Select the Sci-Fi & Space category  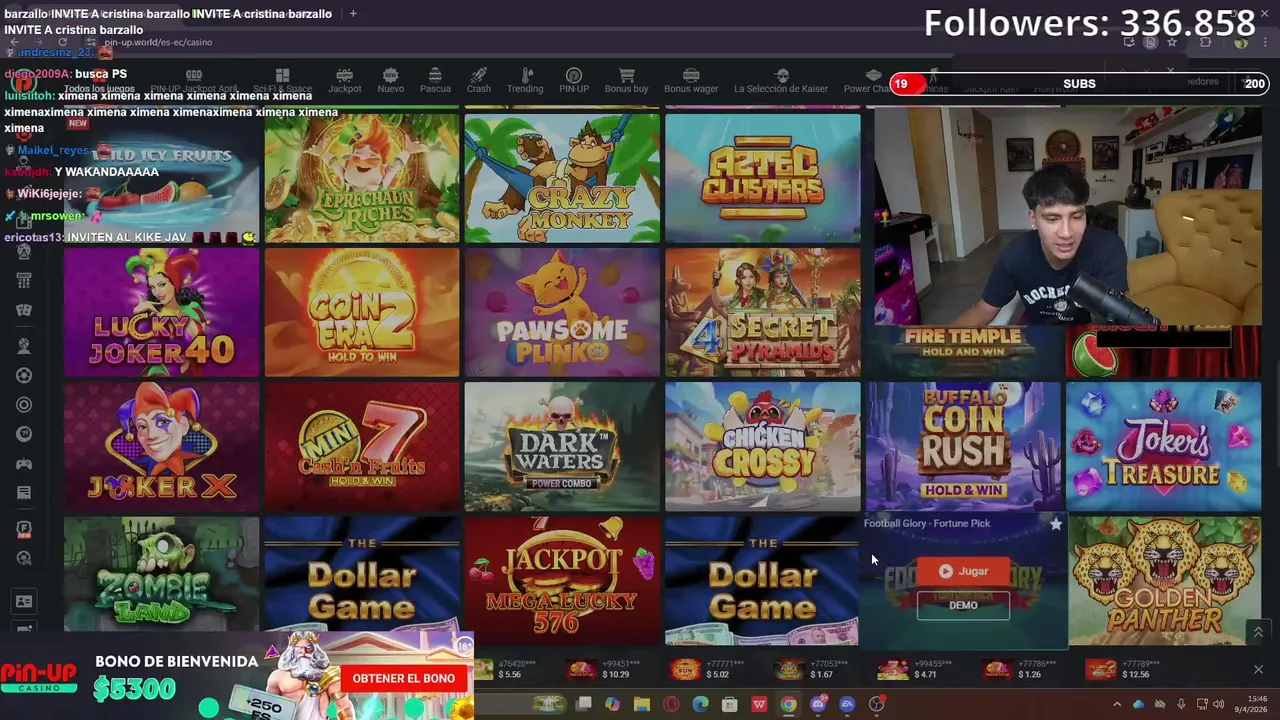pyautogui.click(x=282, y=81)
